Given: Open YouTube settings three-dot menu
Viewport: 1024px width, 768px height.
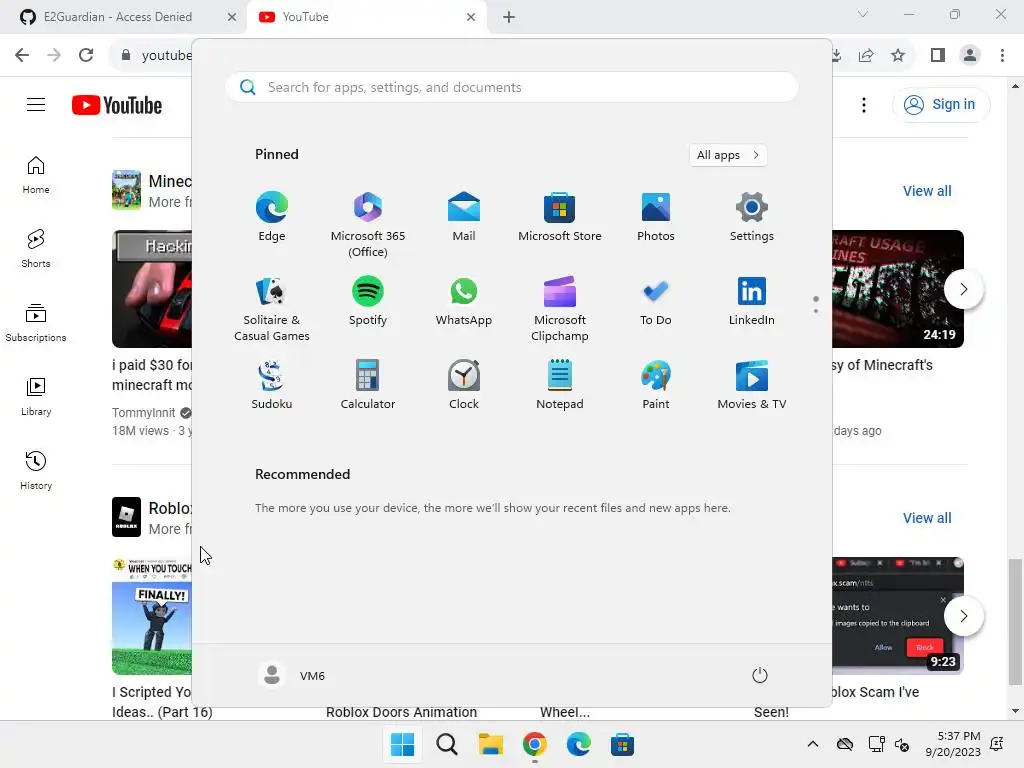Looking at the screenshot, I should tap(863, 105).
